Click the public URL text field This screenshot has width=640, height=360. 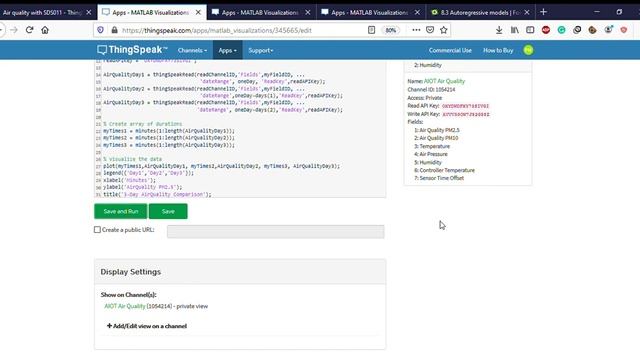pos(276,231)
